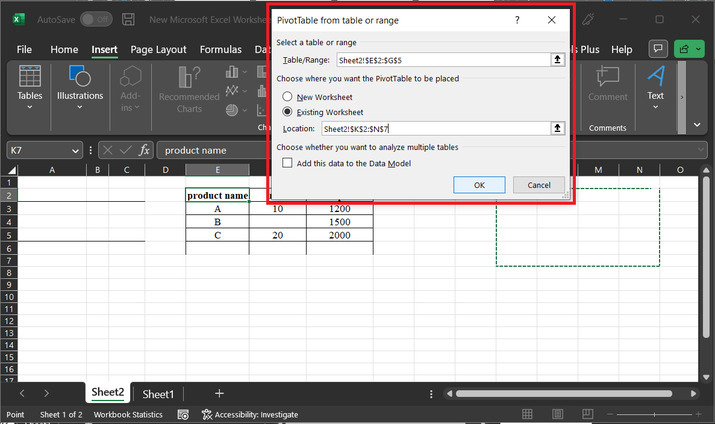This screenshot has width=715, height=424.
Task: Open the Help tab
Action: click(x=622, y=49)
